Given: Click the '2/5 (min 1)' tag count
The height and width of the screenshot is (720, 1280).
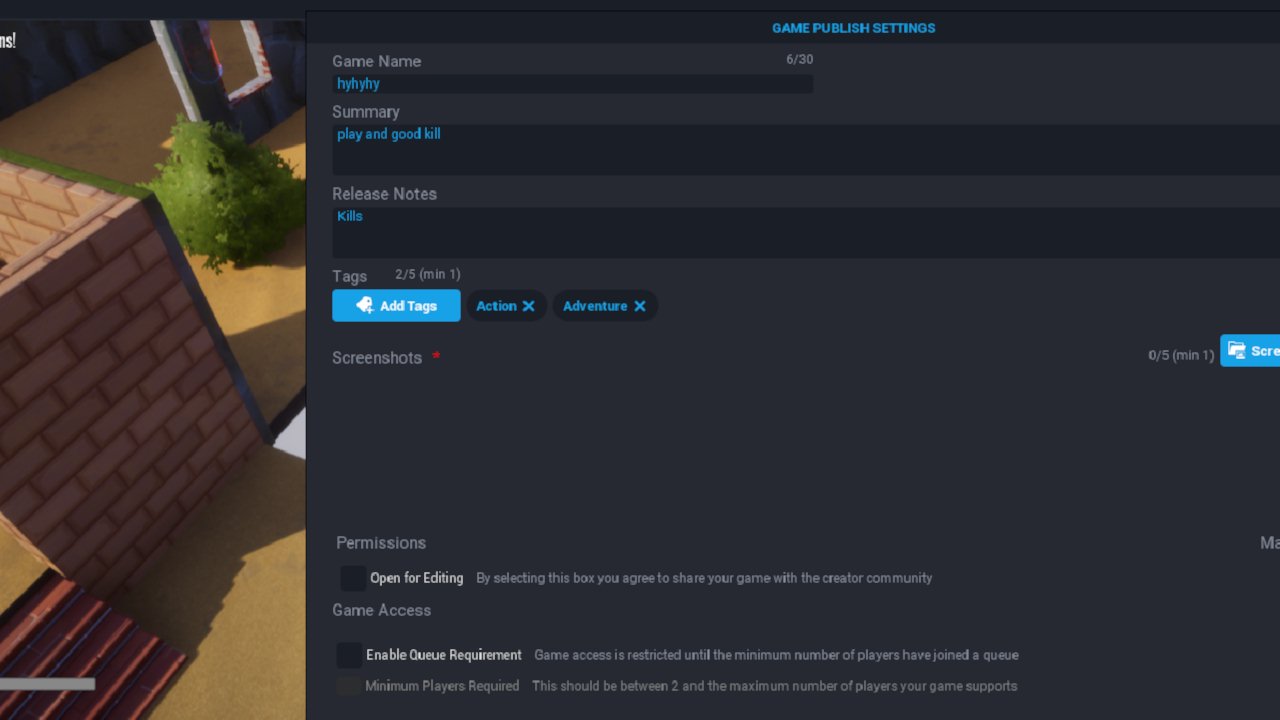Looking at the screenshot, I should (x=428, y=274).
